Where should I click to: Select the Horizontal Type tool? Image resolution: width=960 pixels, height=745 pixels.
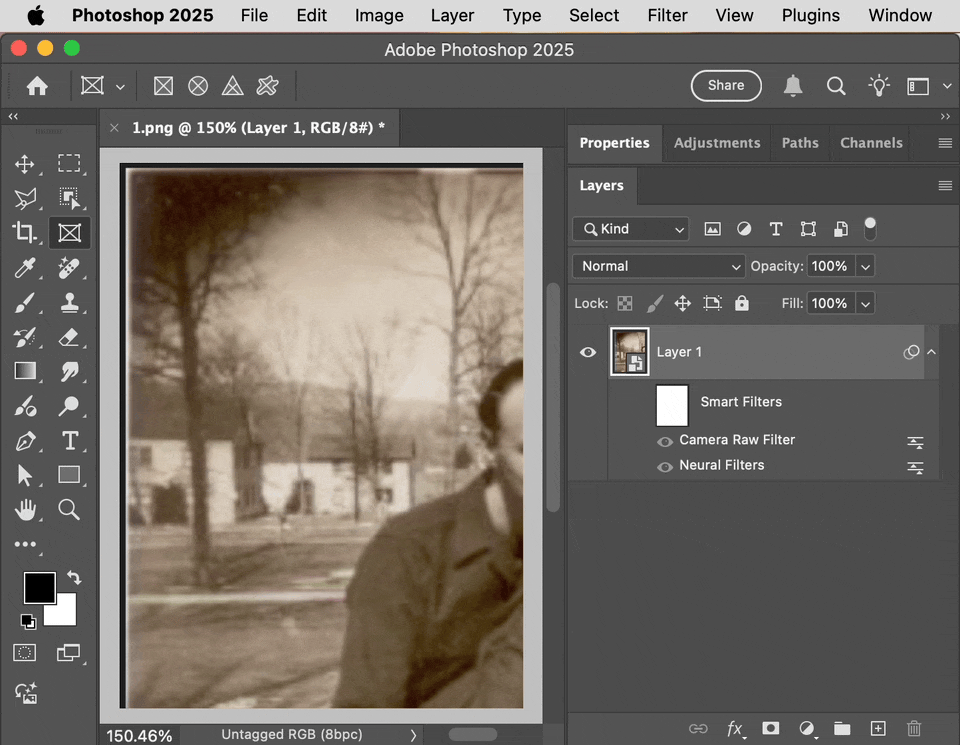tap(69, 441)
